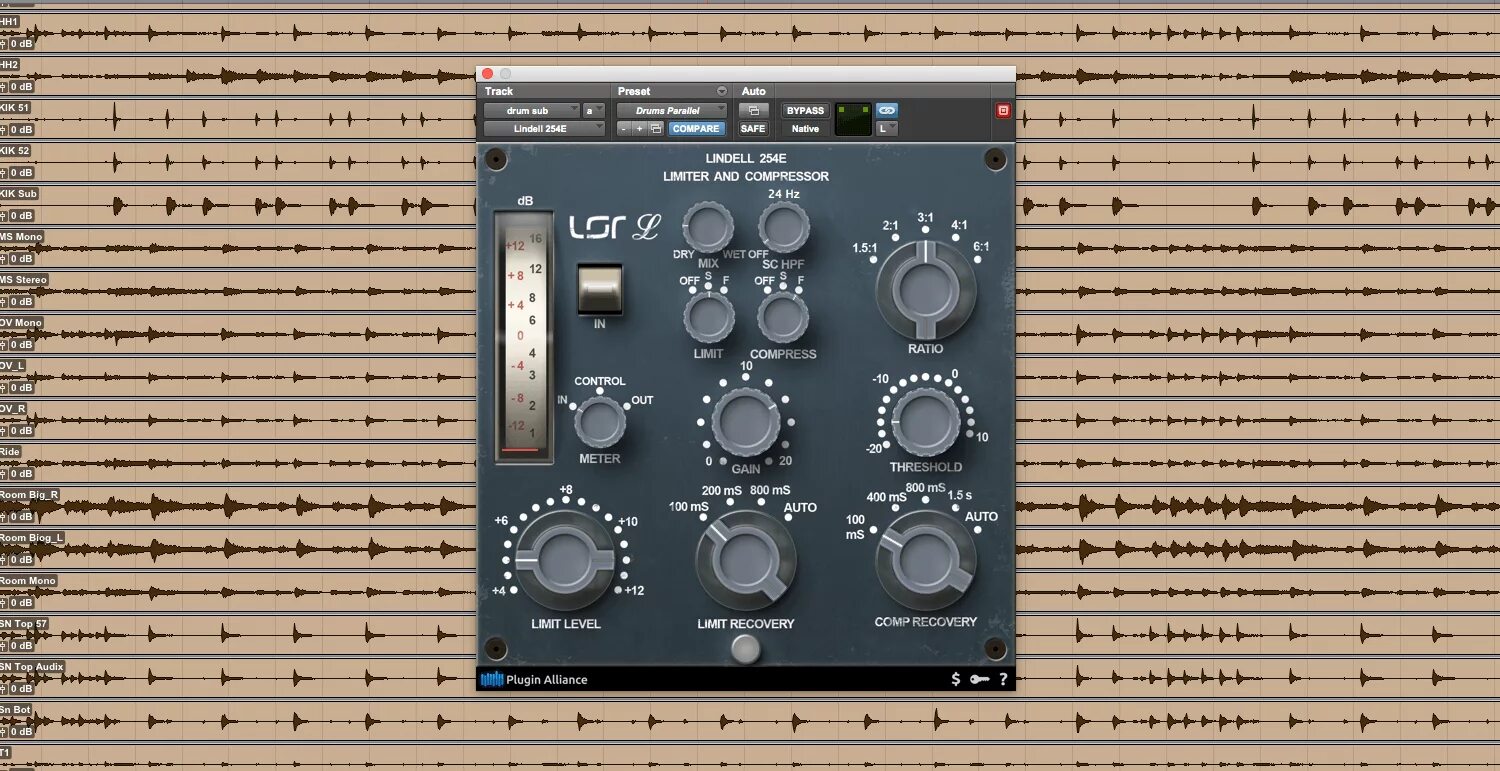Open the license key icon

979,680
